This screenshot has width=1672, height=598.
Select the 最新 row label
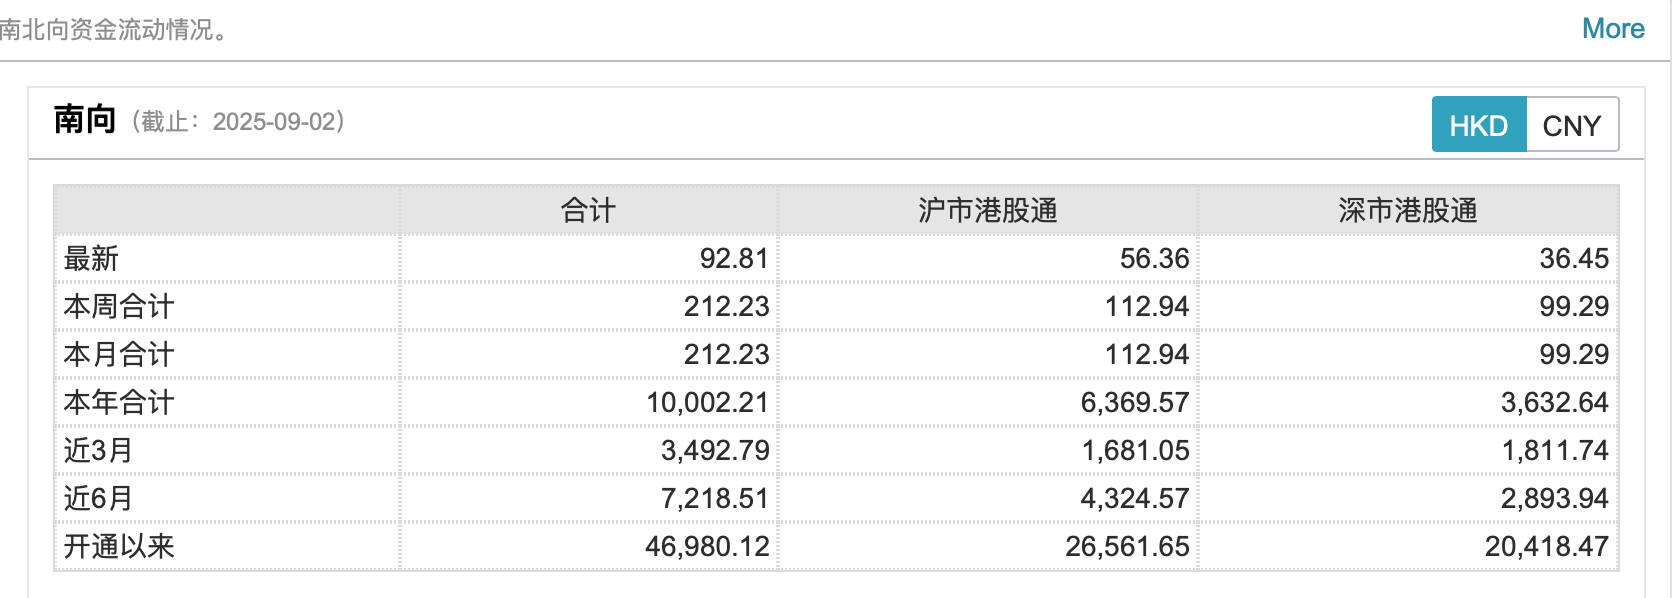[91, 258]
